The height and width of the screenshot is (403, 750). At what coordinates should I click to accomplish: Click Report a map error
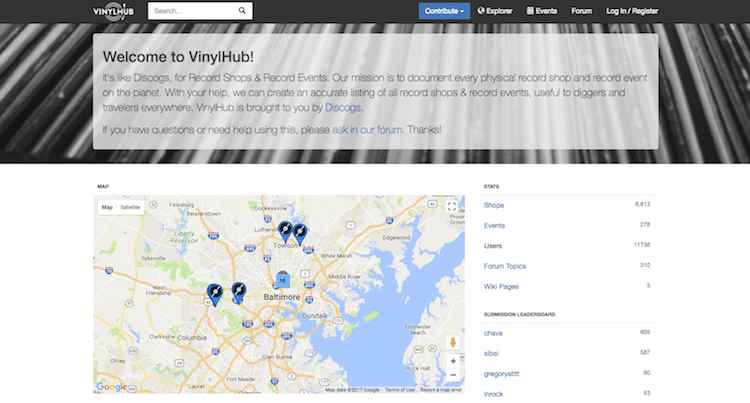click(x=441, y=390)
